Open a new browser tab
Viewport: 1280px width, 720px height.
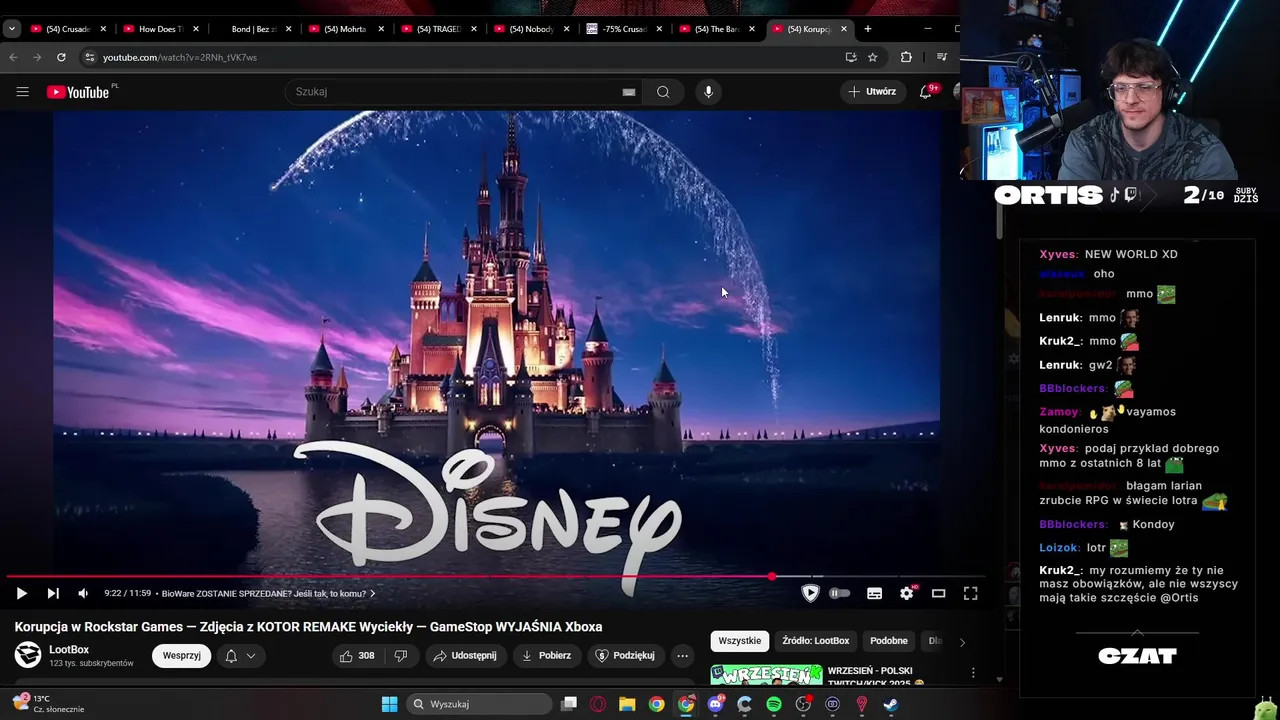click(867, 29)
